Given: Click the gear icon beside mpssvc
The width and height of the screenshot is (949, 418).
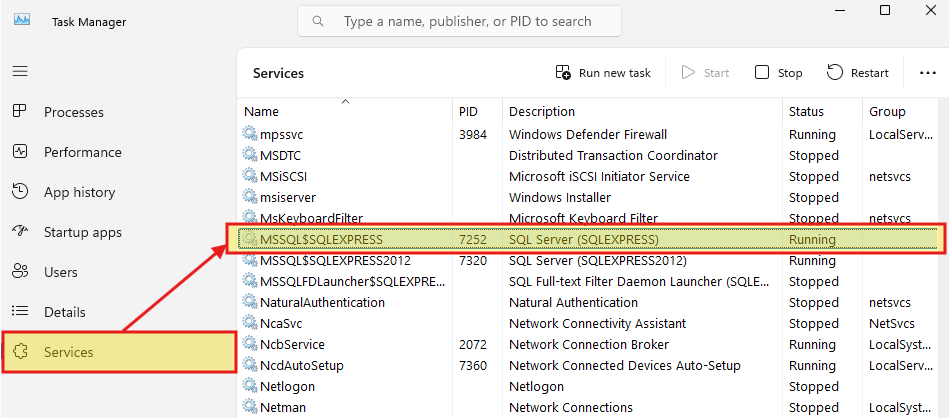Looking at the screenshot, I should click(x=249, y=134).
